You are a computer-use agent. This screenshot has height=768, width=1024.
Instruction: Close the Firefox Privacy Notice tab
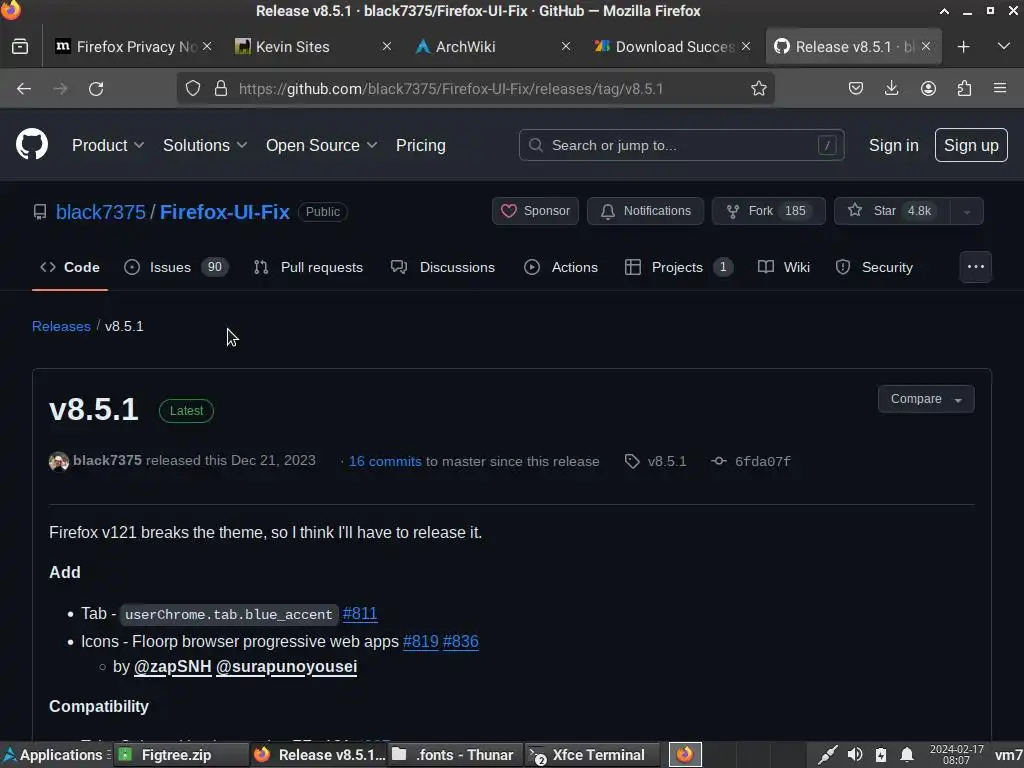coord(206,46)
